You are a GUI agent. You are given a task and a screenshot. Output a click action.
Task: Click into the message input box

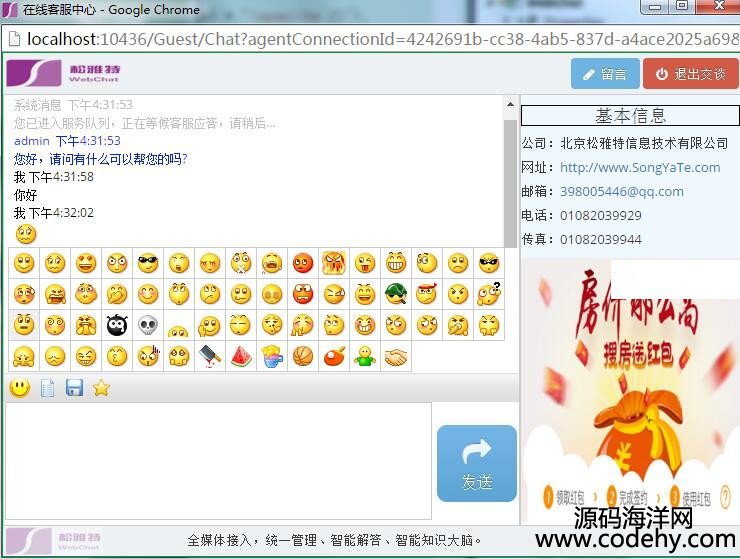click(218, 461)
